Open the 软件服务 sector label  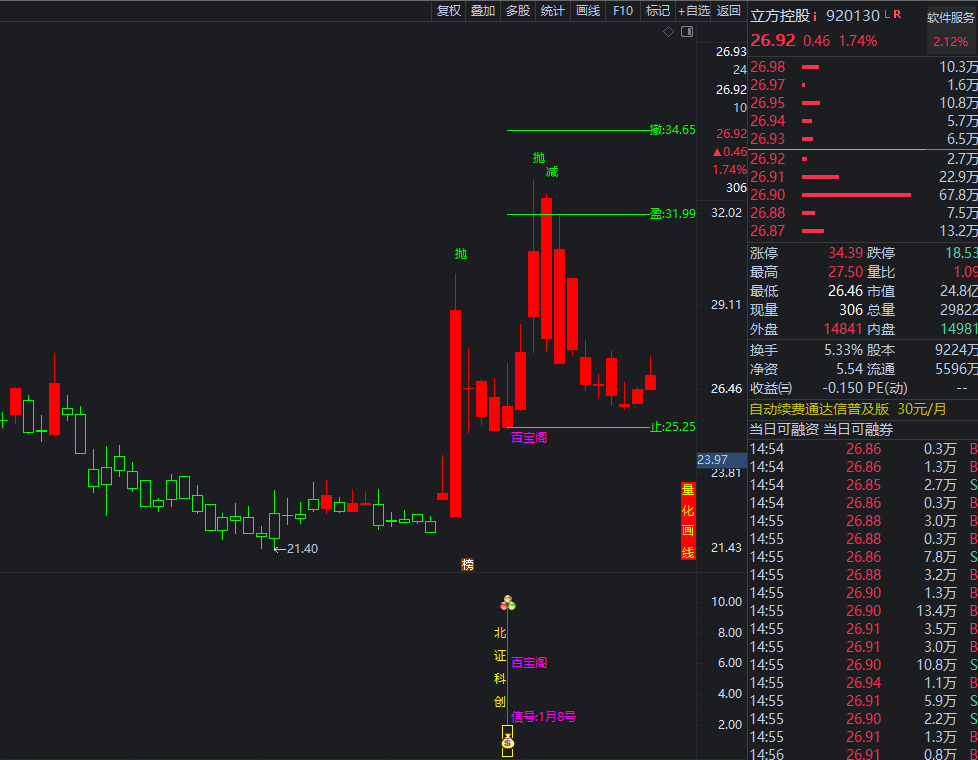[x=951, y=17]
